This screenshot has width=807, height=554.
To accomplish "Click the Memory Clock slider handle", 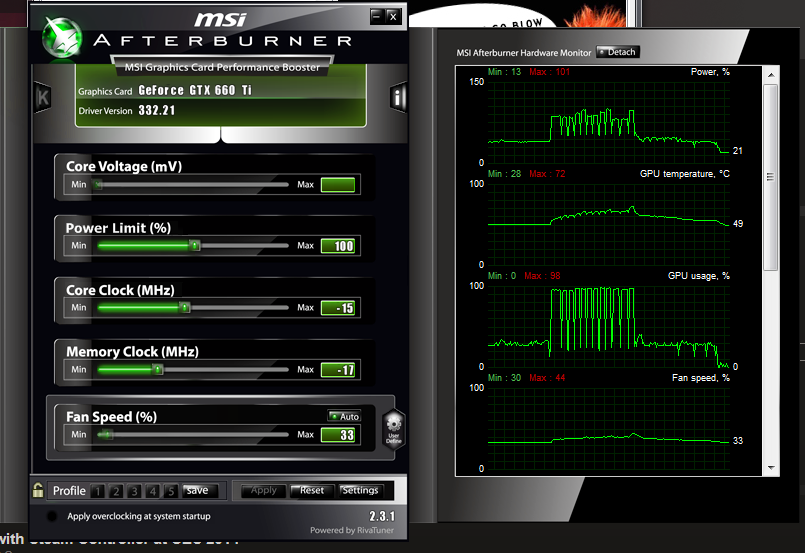I will pyautogui.click(x=158, y=369).
